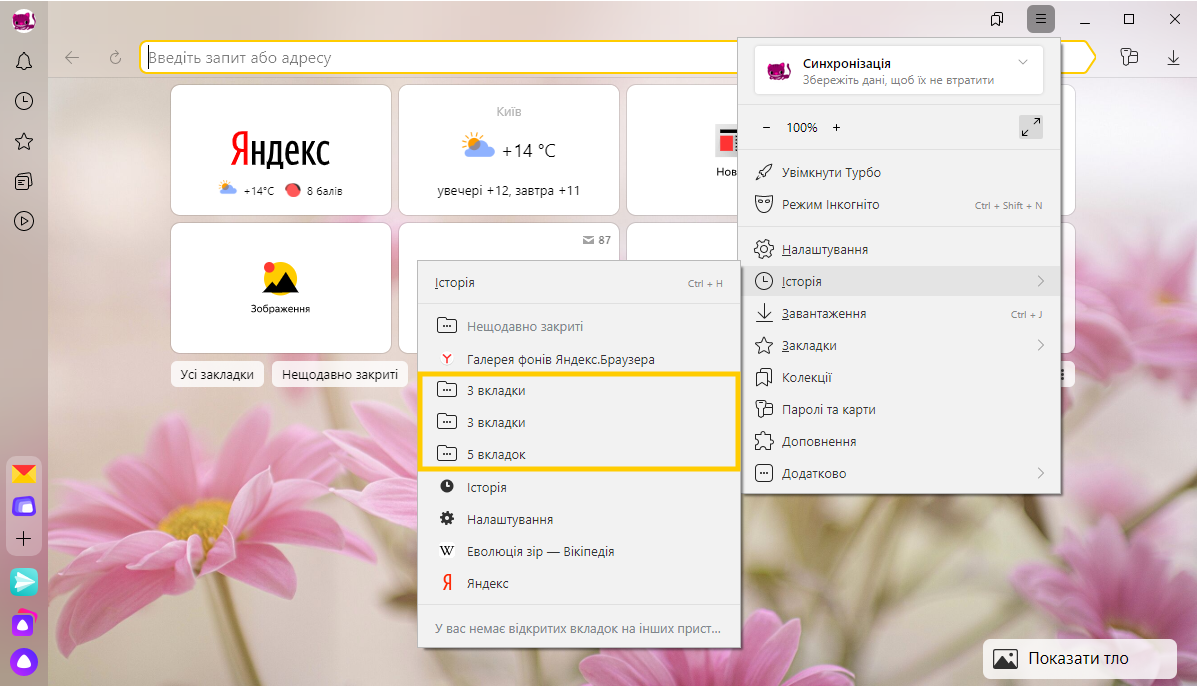Viewport: 1198px width, 686px height.
Task: Click the Синхронізація sync card
Action: (x=898, y=70)
